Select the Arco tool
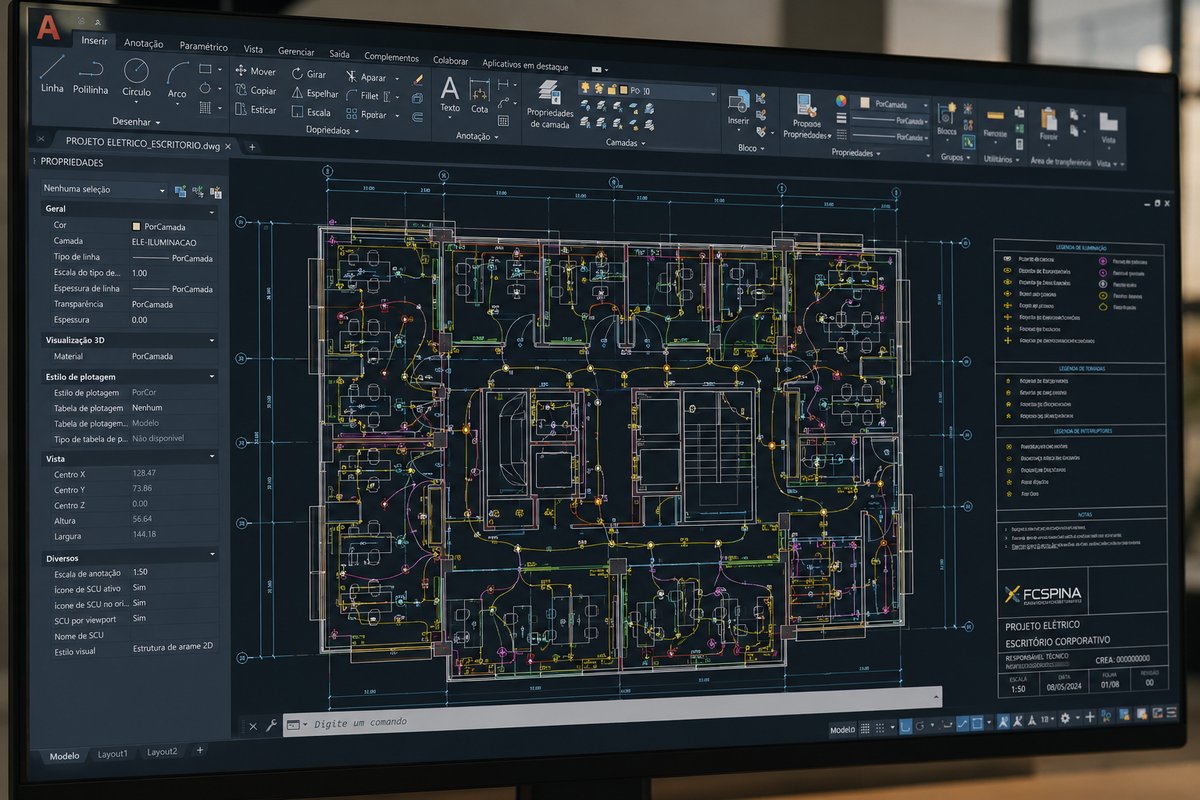The image size is (1200, 800). (177, 80)
